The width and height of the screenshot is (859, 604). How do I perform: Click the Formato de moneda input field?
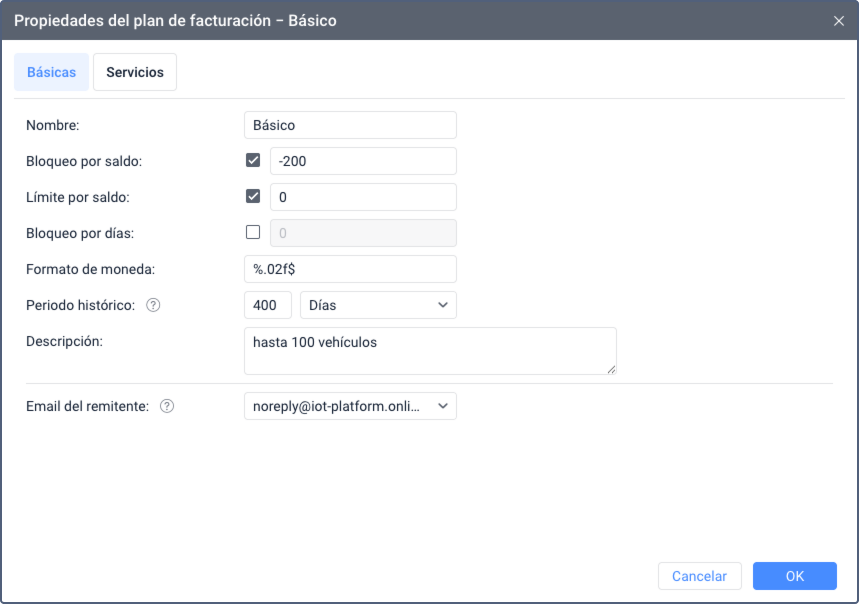tap(350, 269)
